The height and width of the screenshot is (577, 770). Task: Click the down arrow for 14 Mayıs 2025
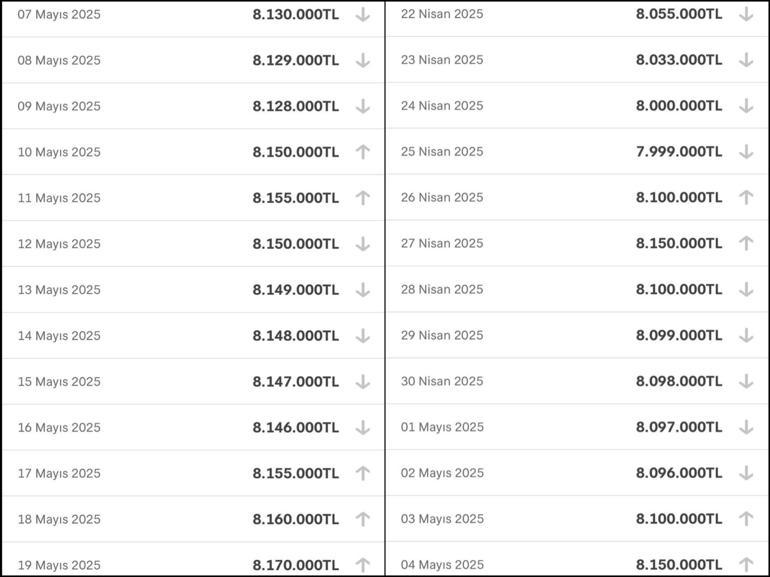point(362,336)
